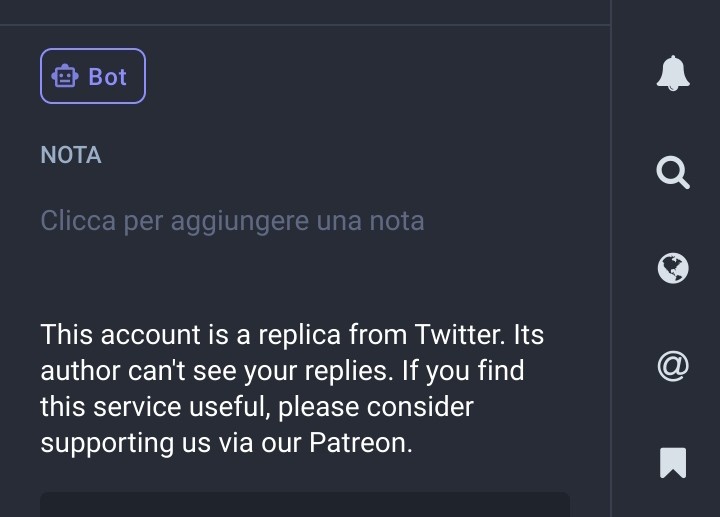
Task: Click the dark card below the bio
Action: pos(305,504)
